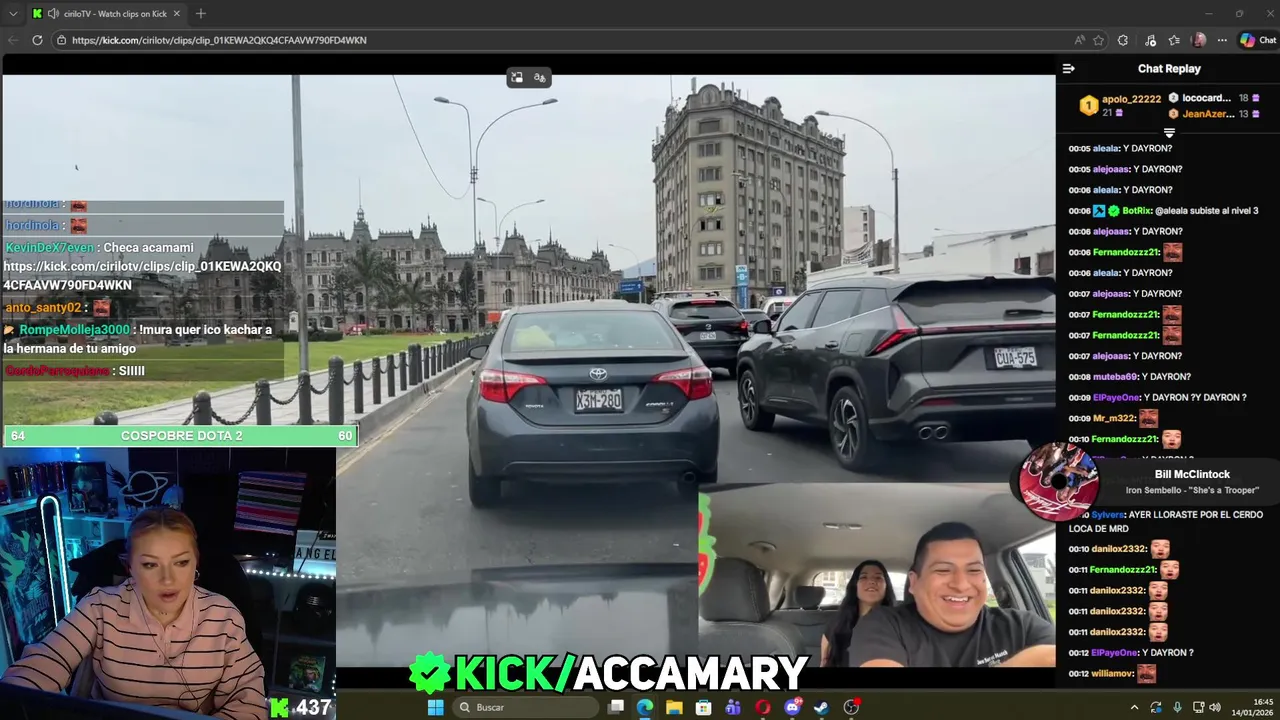Open network settings tray icon
Screen dimensions: 1280x720
pos(1198,707)
